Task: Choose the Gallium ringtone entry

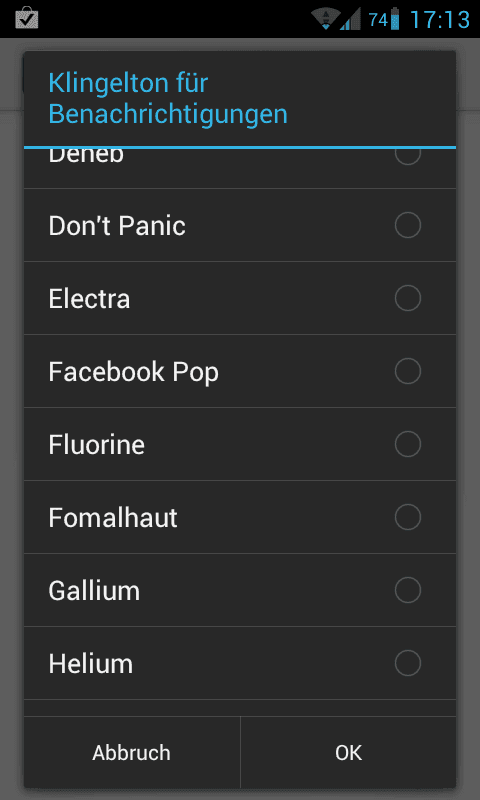Action: (240, 590)
